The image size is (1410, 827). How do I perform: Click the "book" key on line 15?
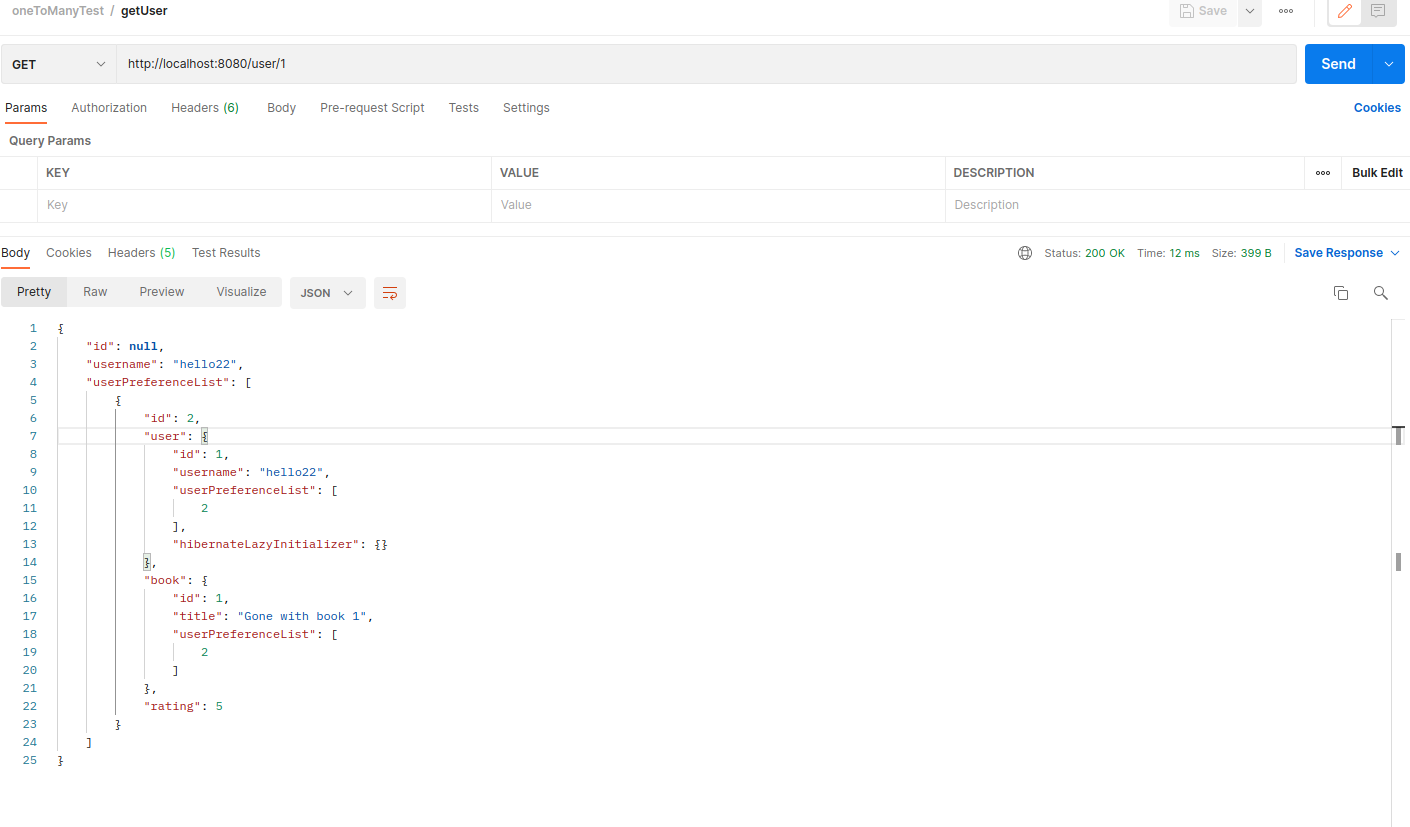pyautogui.click(x=165, y=580)
